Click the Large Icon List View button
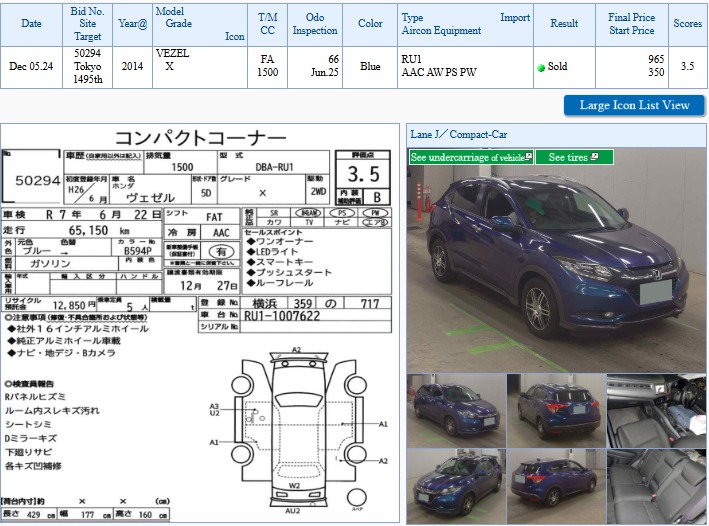Image resolution: width=709 pixels, height=526 pixels. click(634, 105)
